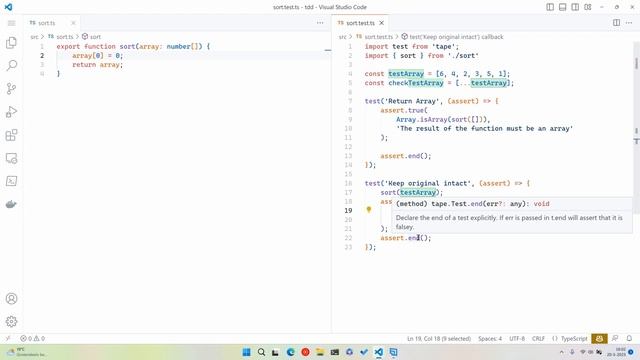
Task: Toggle the secondary side bar layout button
Action: pos(575,7)
